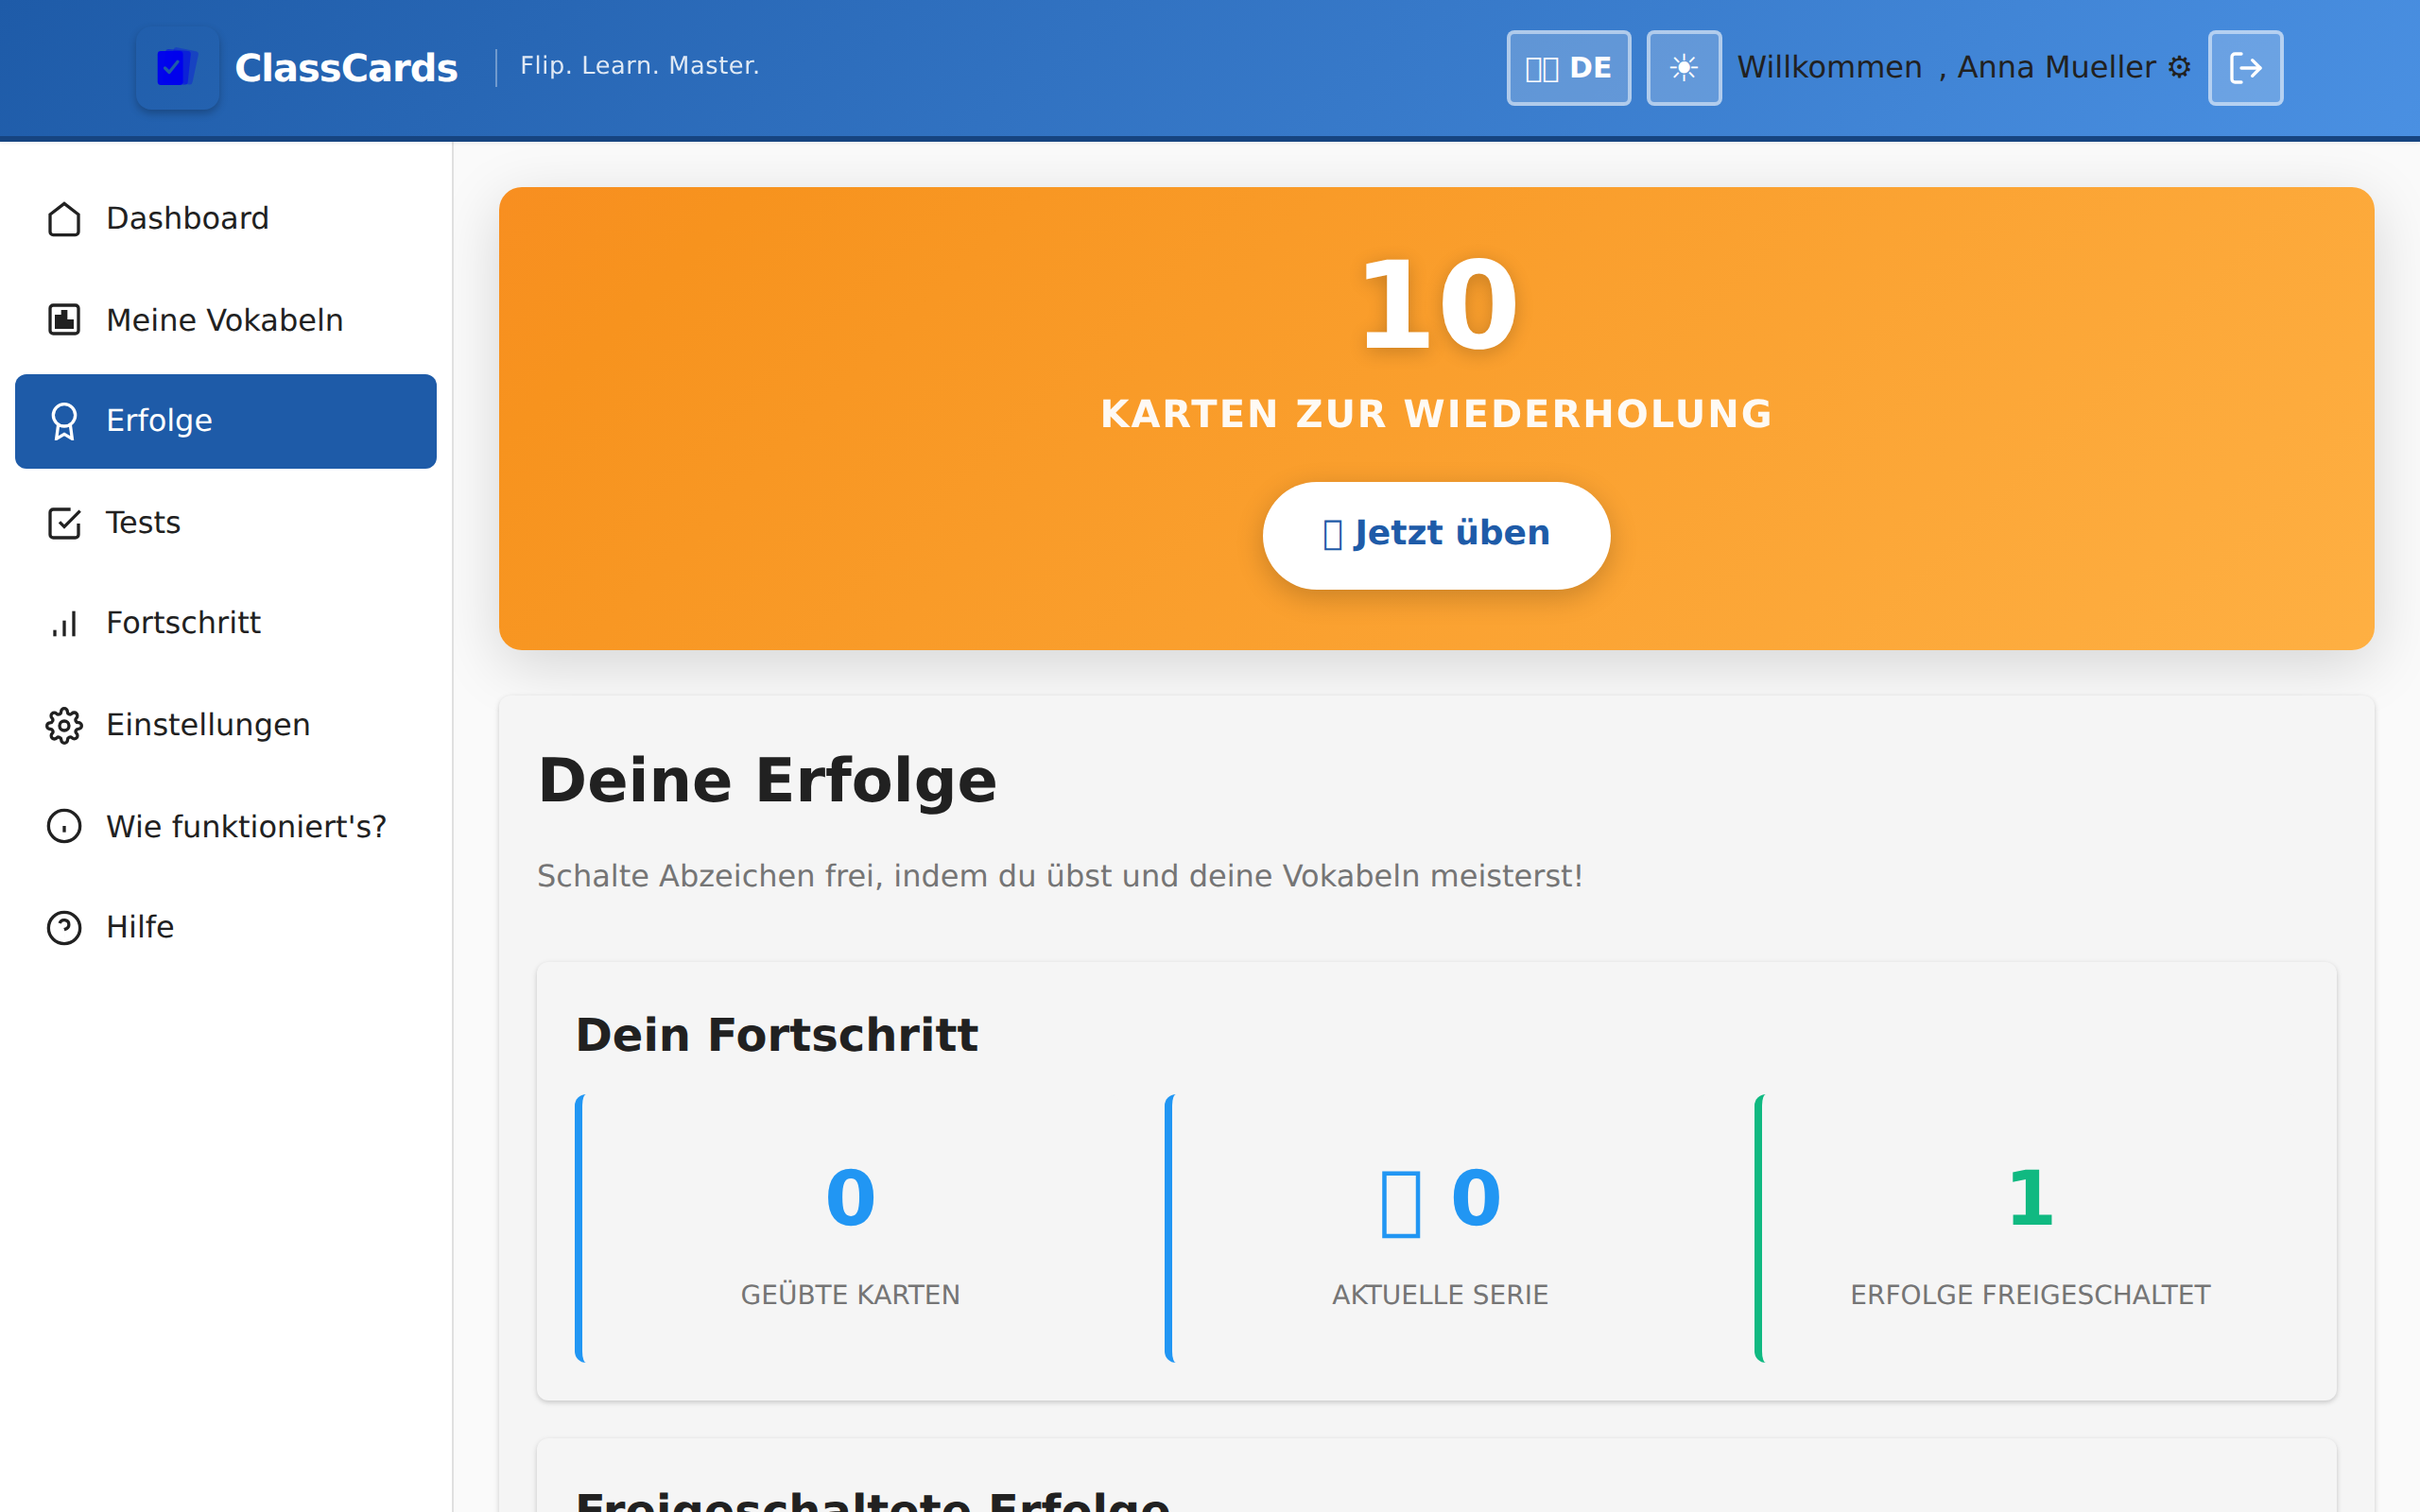The width and height of the screenshot is (2420, 1512).
Task: Switch language with DE button
Action: click(x=1568, y=68)
